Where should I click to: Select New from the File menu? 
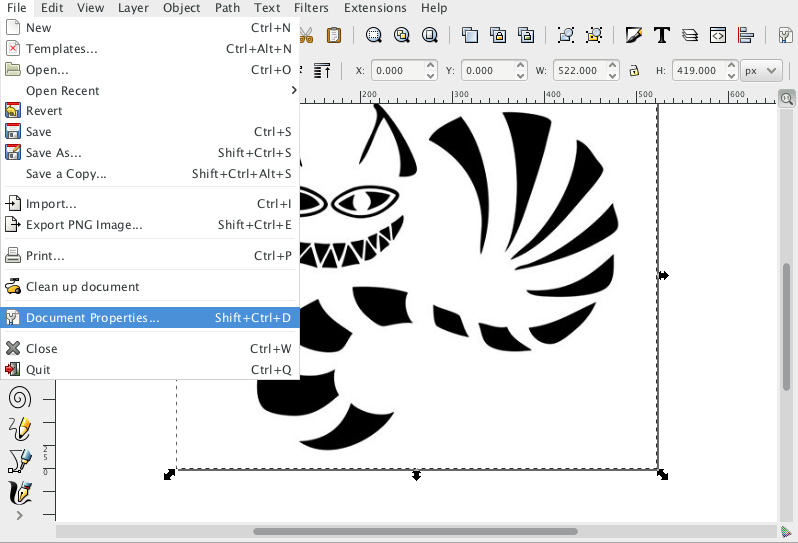(x=150, y=27)
